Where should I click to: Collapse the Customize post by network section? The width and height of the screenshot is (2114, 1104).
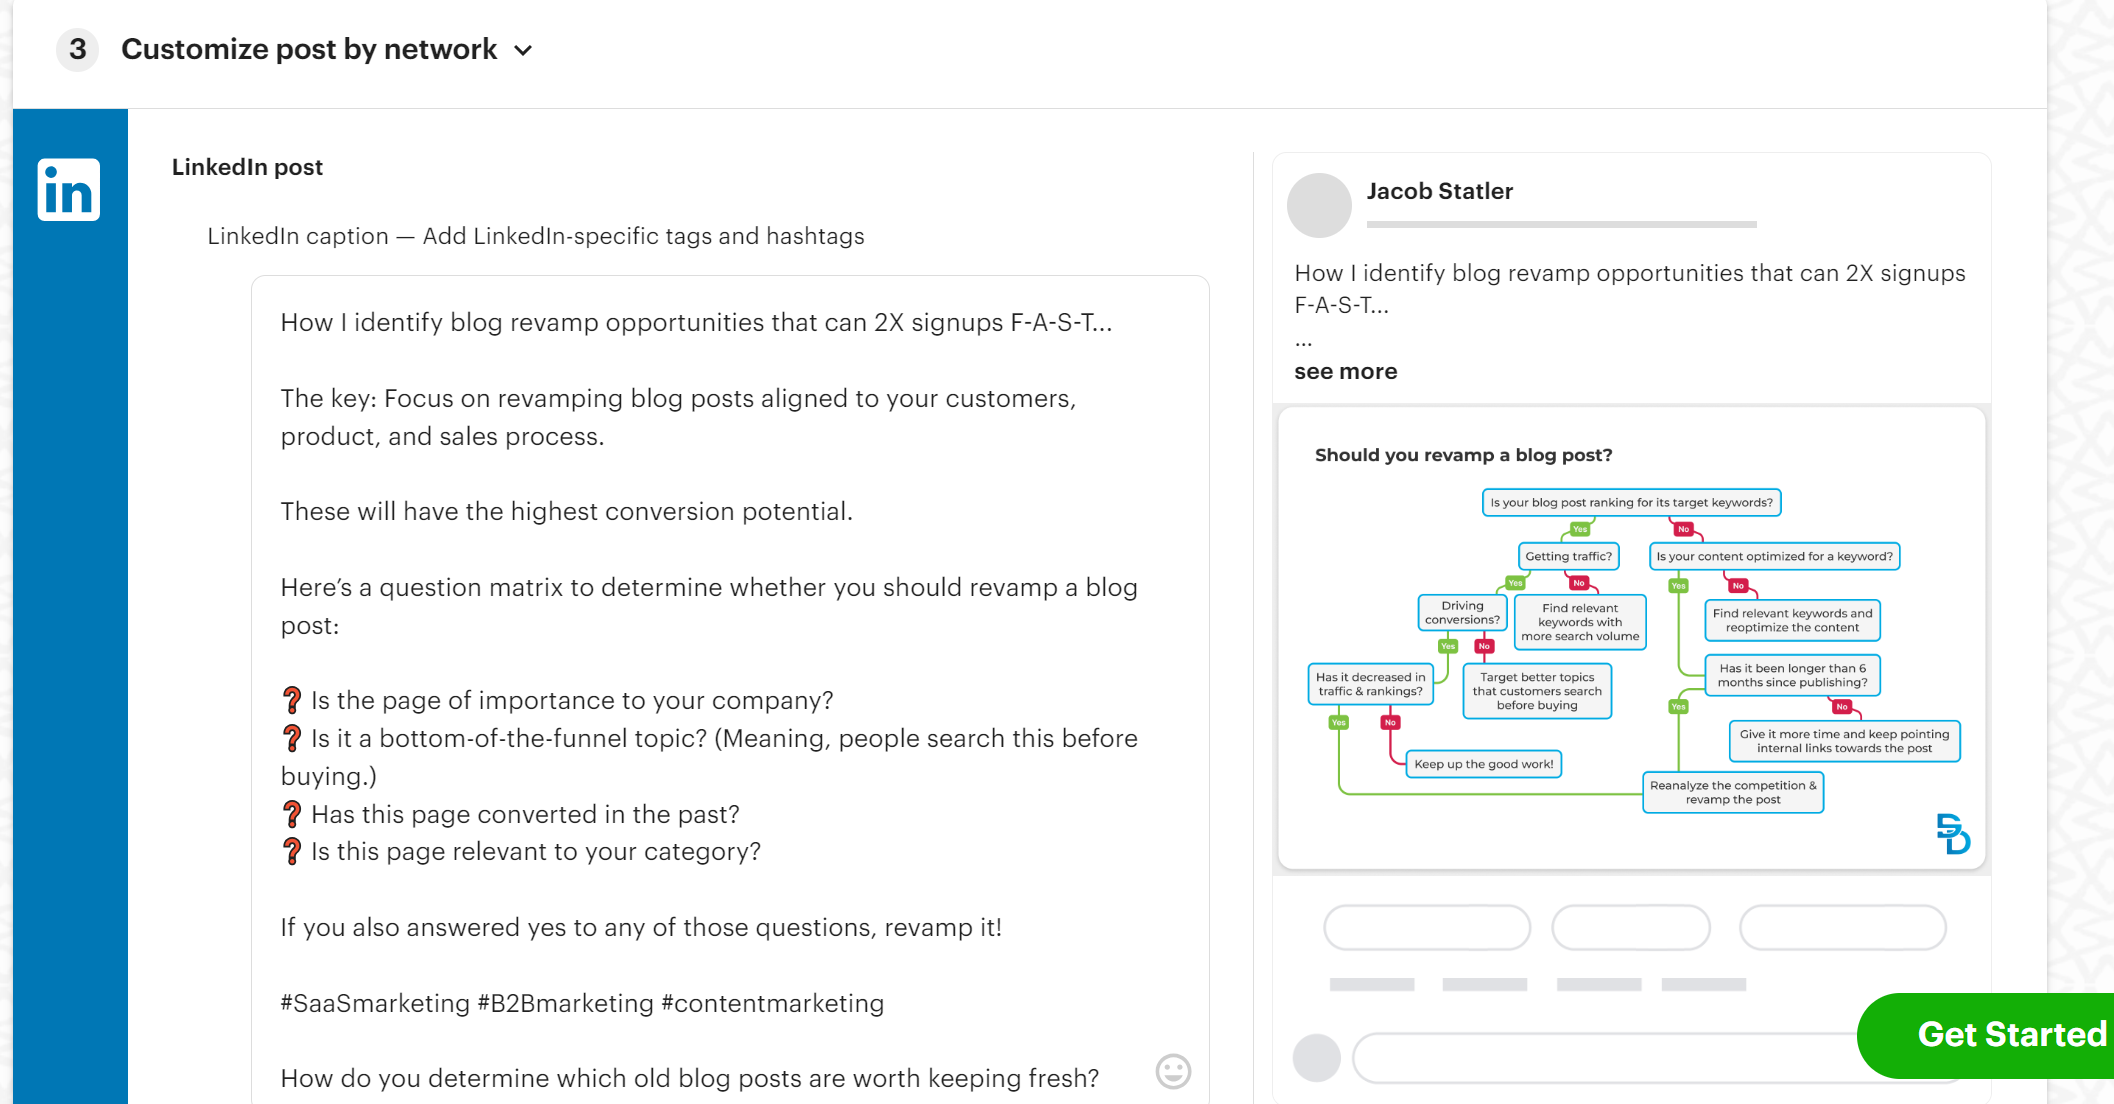[x=523, y=49]
